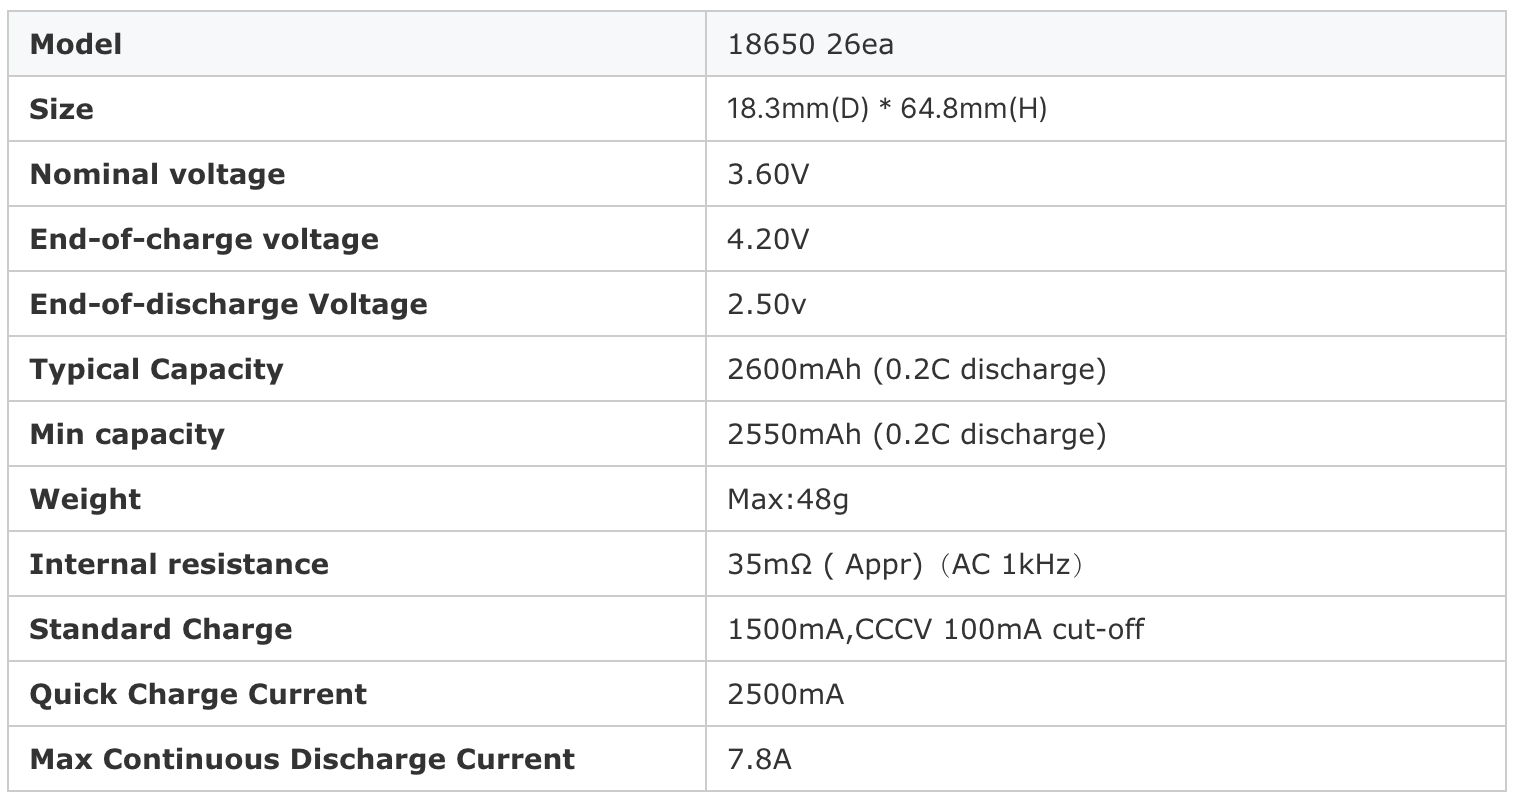Click the Internal resistance label
Viewport: 1518px width, 796px height.
tap(179, 564)
